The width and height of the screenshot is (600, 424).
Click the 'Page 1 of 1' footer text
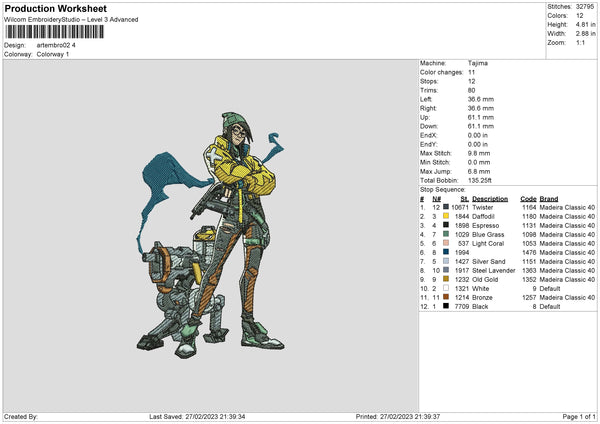(x=579, y=416)
